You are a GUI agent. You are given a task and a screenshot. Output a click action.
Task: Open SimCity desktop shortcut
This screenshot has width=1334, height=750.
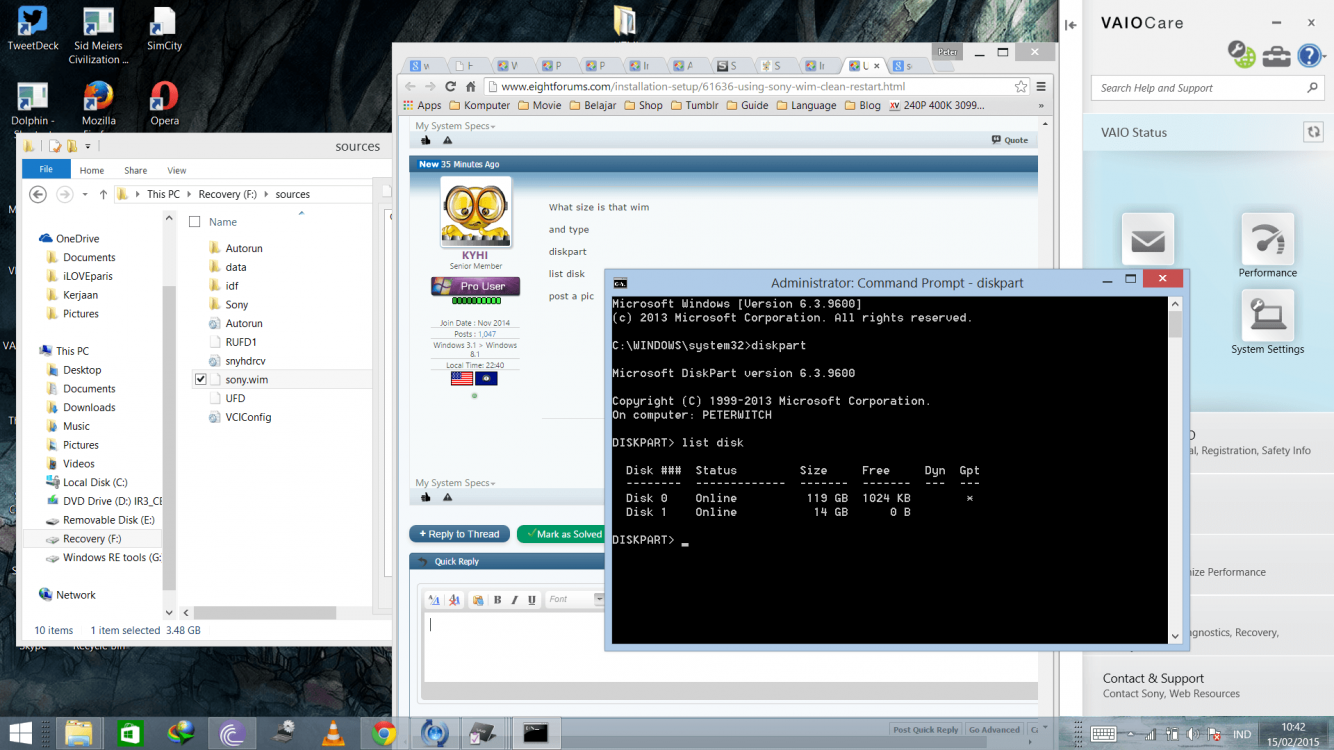[x=164, y=30]
